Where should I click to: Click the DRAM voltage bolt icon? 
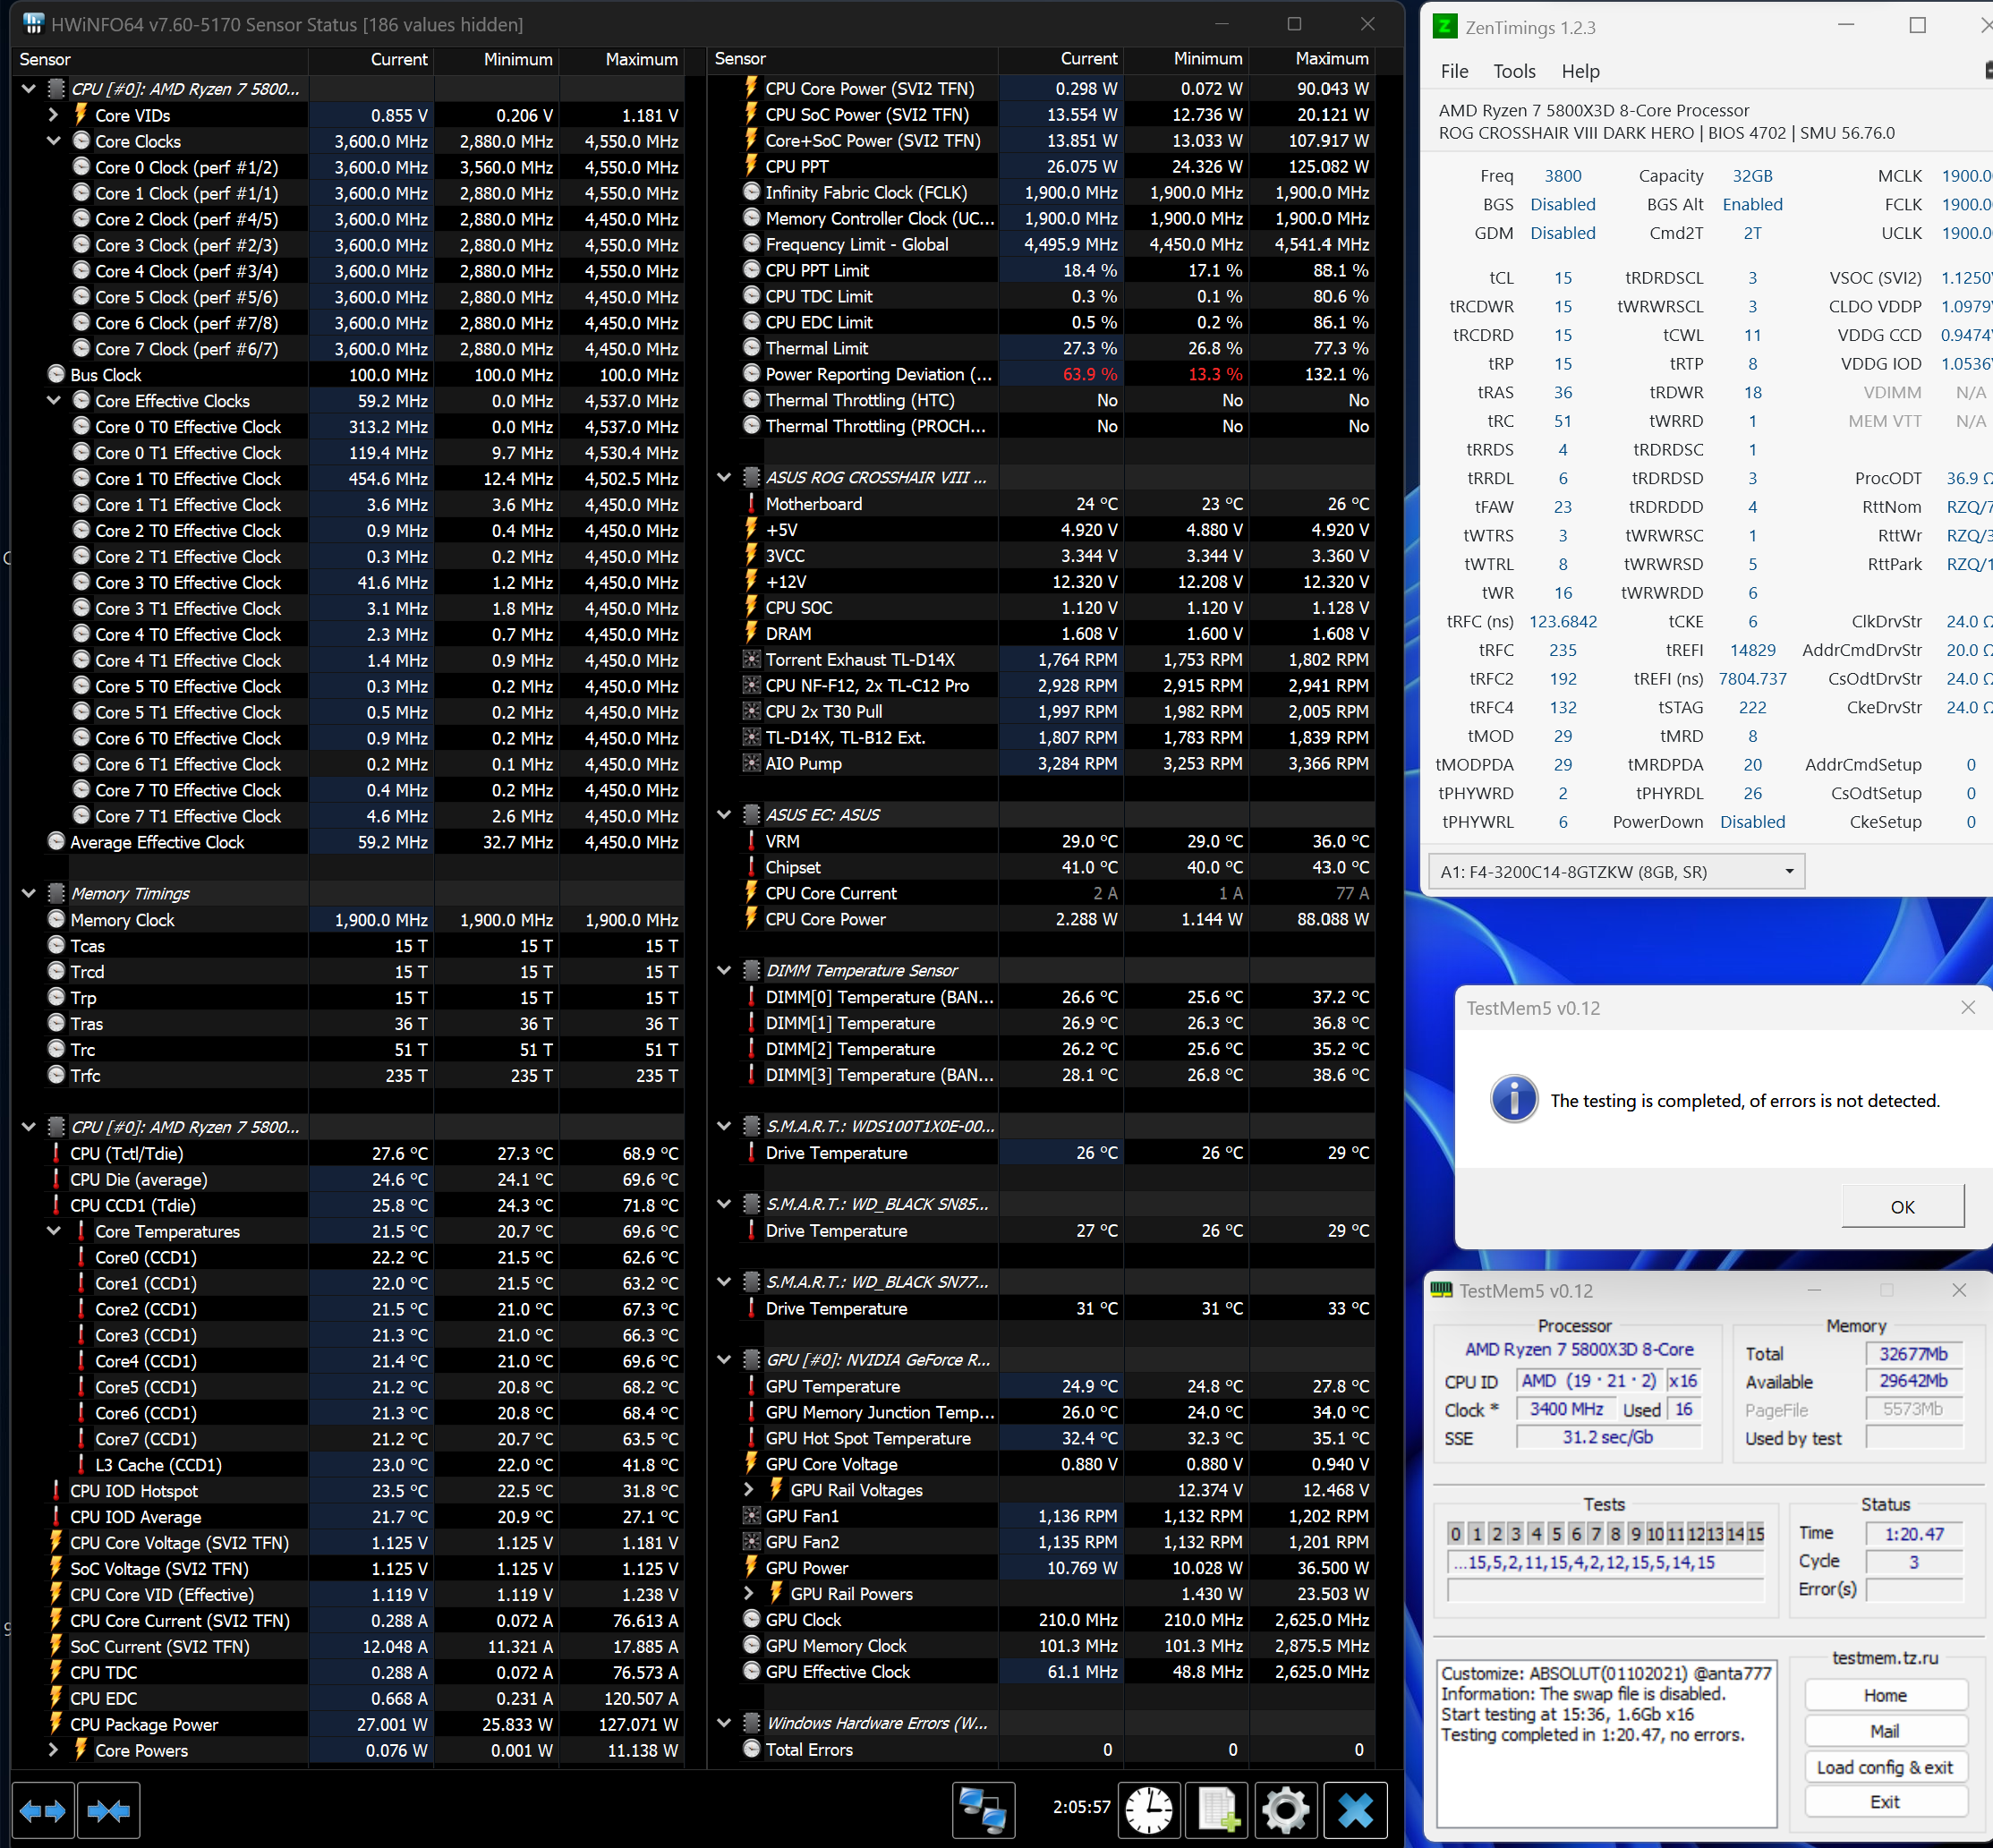[752, 633]
